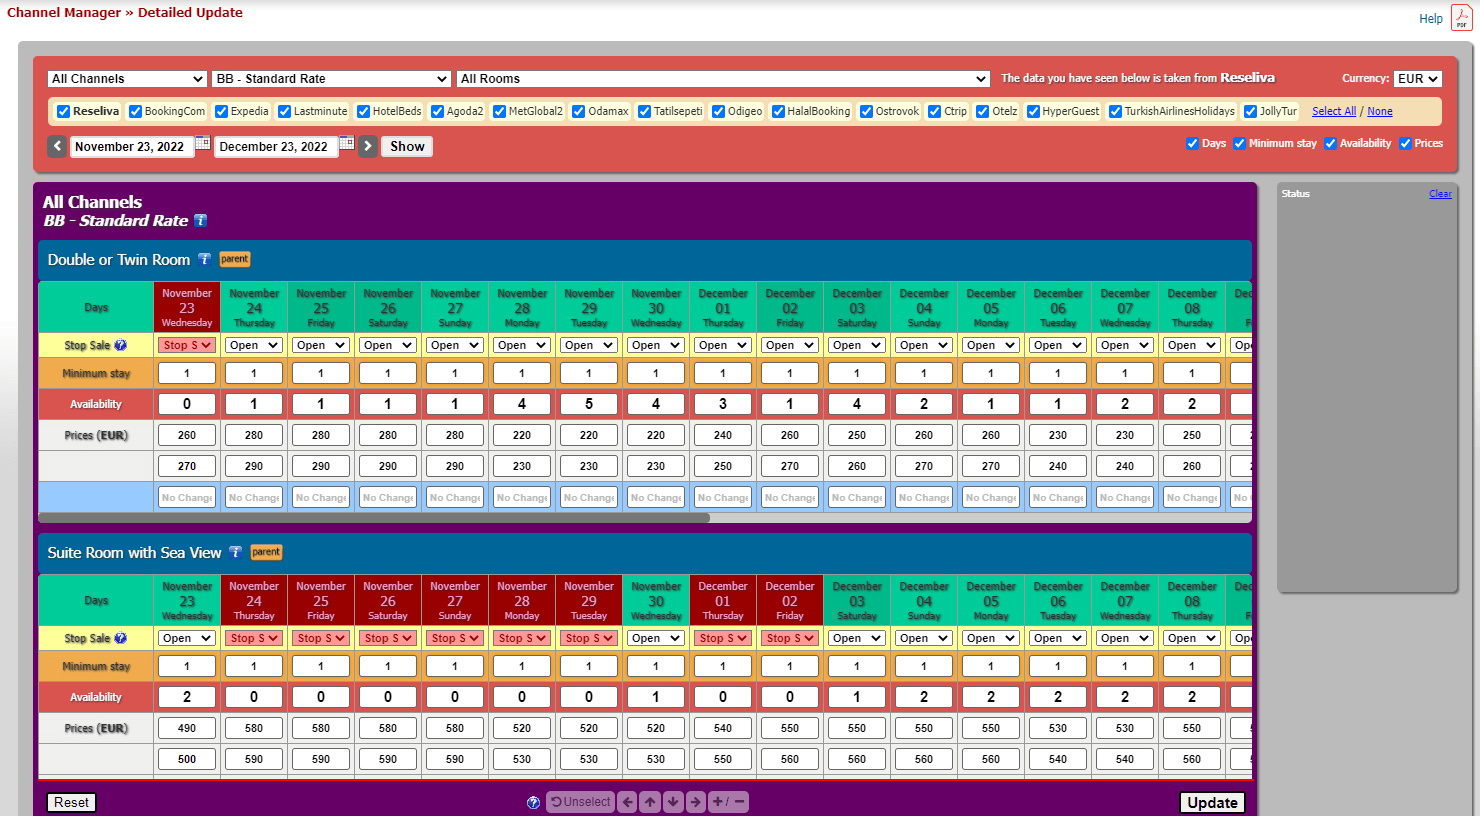Screen dimensions: 1480x816
Task: Open info icon beside Double or Twin Room
Action: coord(204,259)
